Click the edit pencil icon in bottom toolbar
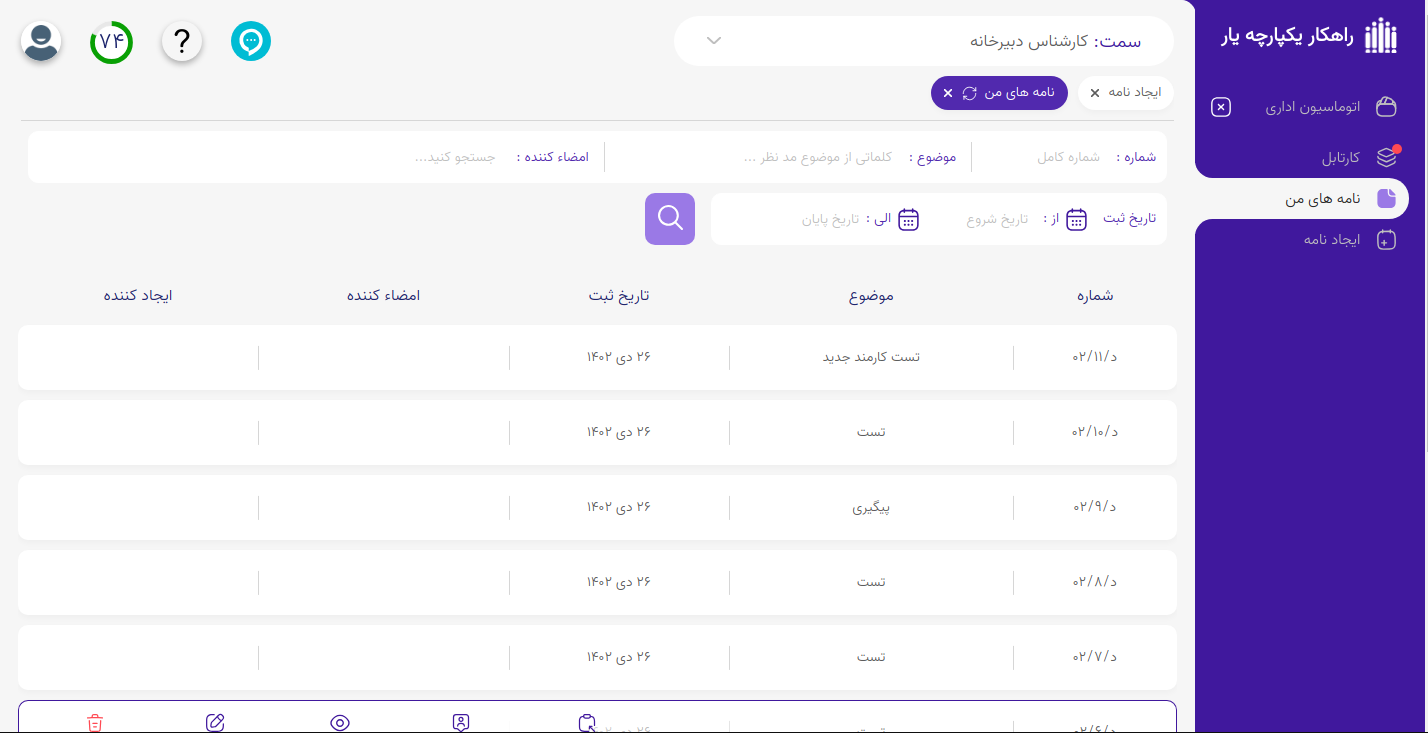The image size is (1428, 733). [216, 722]
